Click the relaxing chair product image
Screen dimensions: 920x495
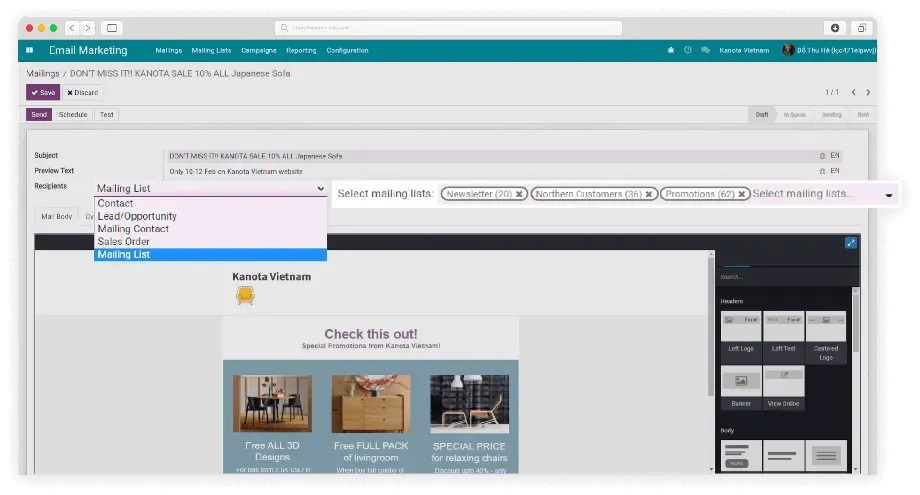pos(469,404)
